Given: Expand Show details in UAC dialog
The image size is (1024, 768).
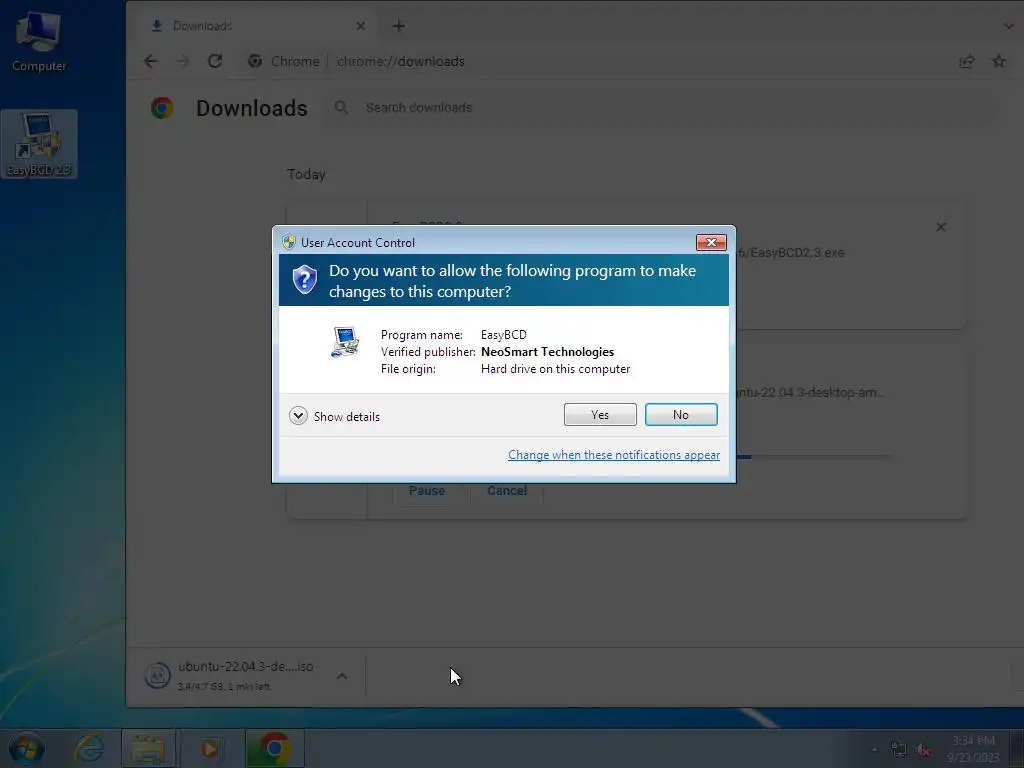Looking at the screenshot, I should 334,416.
